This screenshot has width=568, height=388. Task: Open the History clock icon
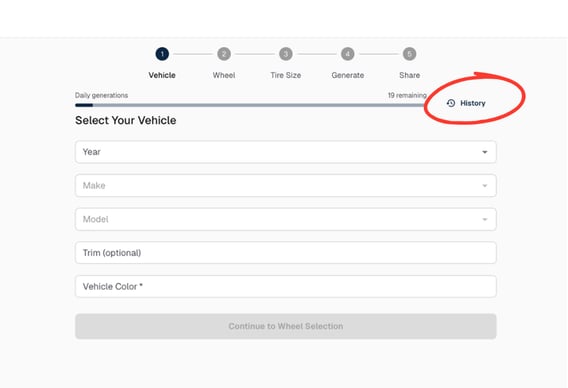click(451, 103)
